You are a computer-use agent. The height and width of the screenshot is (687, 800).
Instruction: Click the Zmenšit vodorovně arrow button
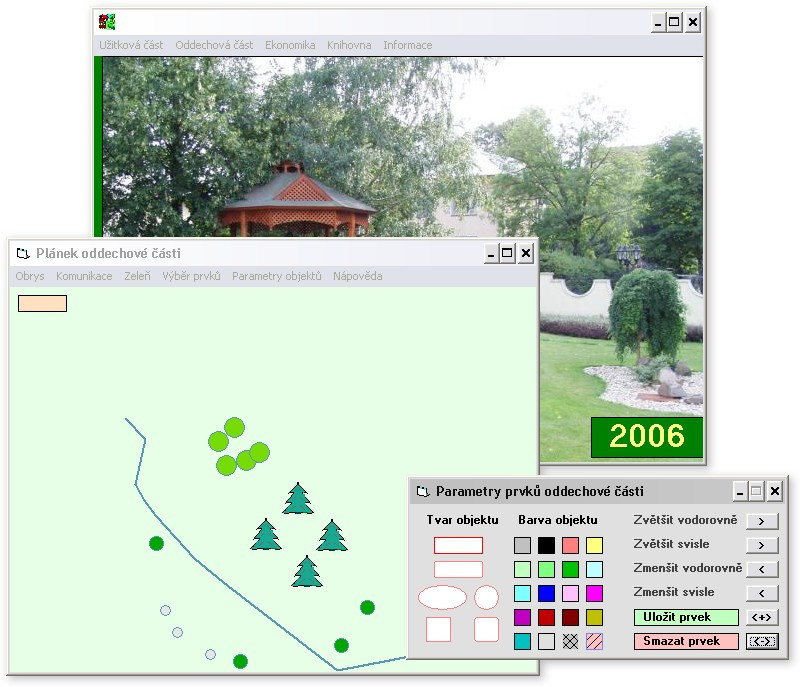pyautogui.click(x=762, y=569)
